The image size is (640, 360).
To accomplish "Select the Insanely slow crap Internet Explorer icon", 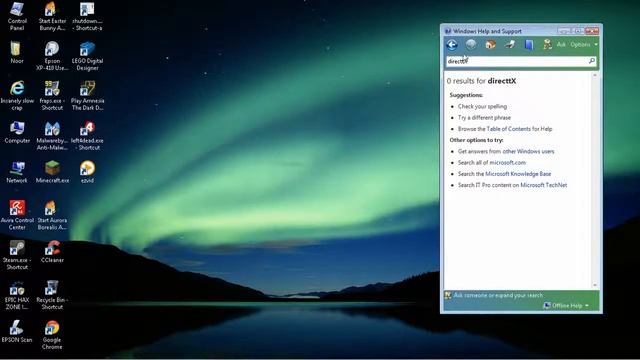I will [17, 96].
